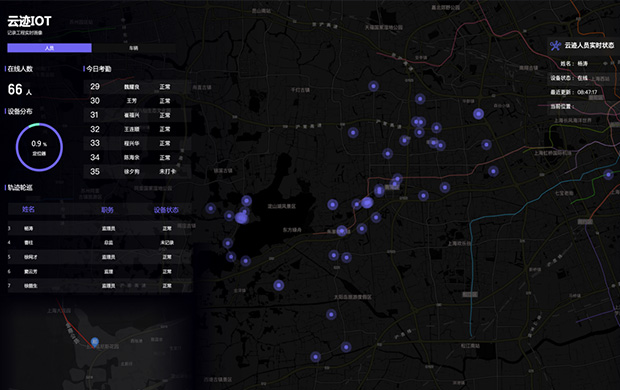The height and width of the screenshot is (390, 620).
Task: Select trajectory row 4 with status 未记录
Action: click(x=100, y=242)
